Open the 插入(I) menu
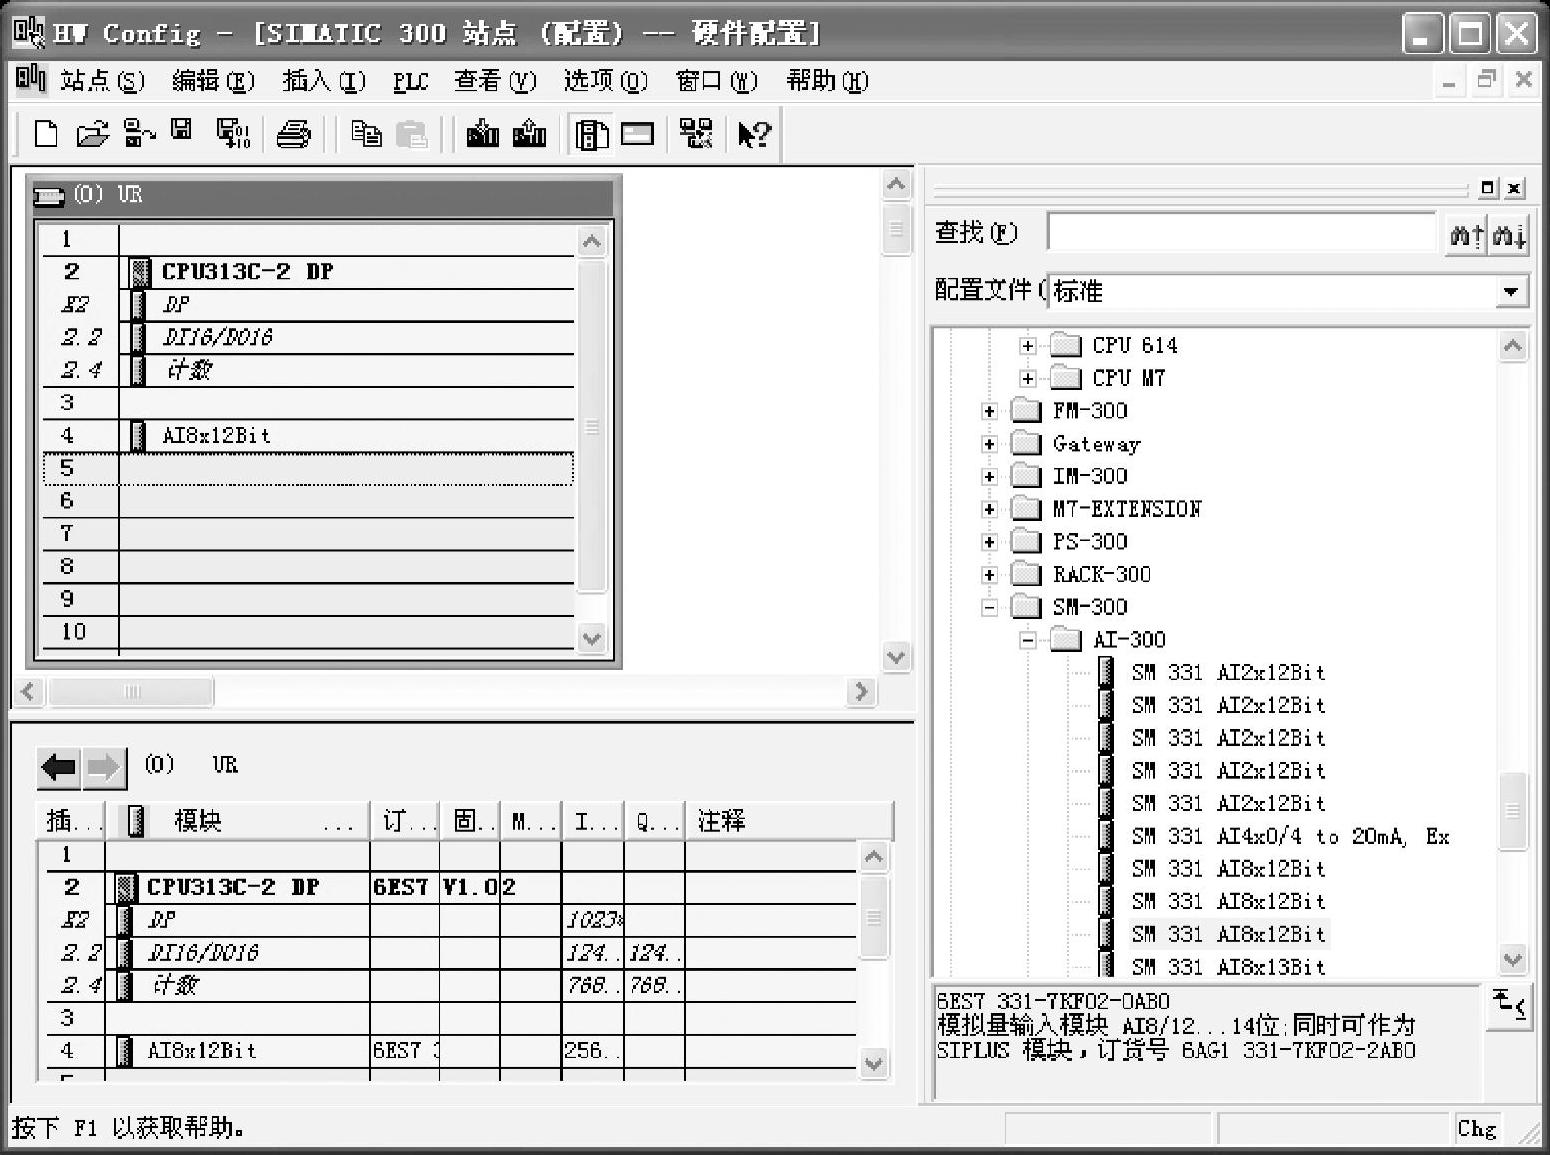1550x1155 pixels. pos(324,80)
